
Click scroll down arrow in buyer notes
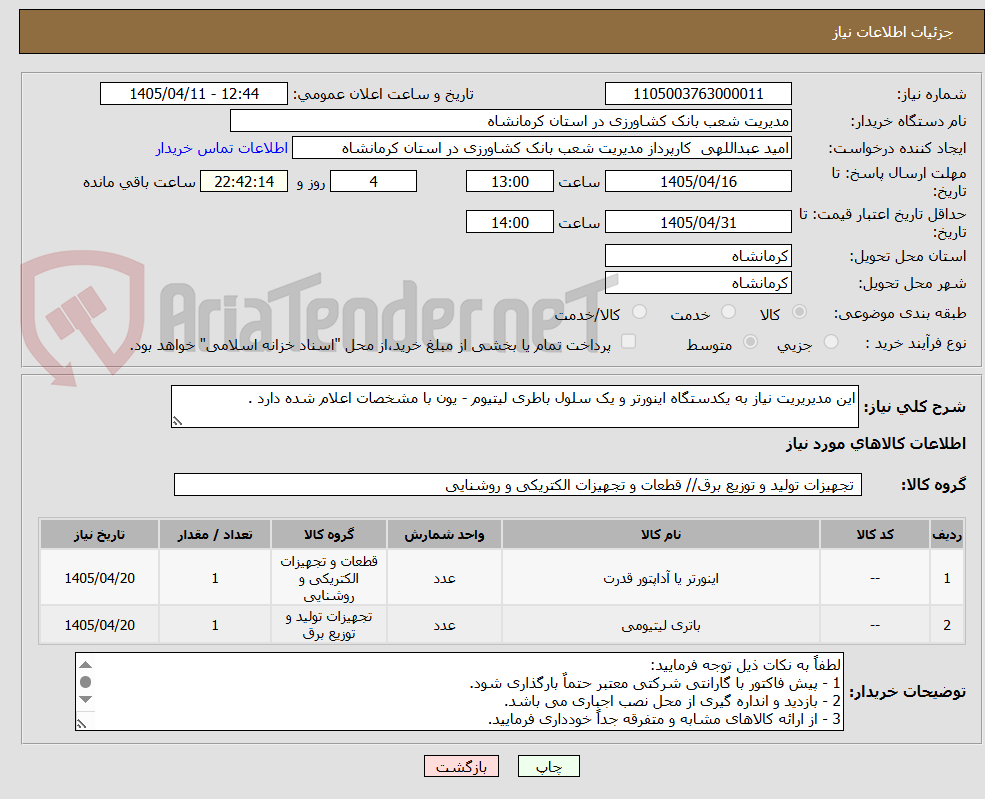tap(86, 699)
